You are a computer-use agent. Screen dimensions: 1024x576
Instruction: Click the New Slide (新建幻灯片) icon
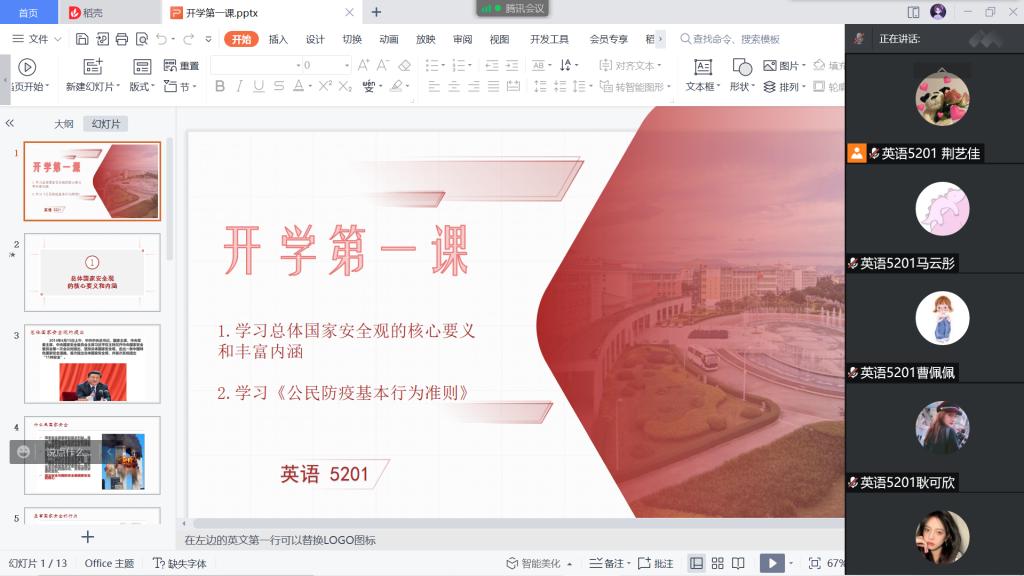click(92, 67)
